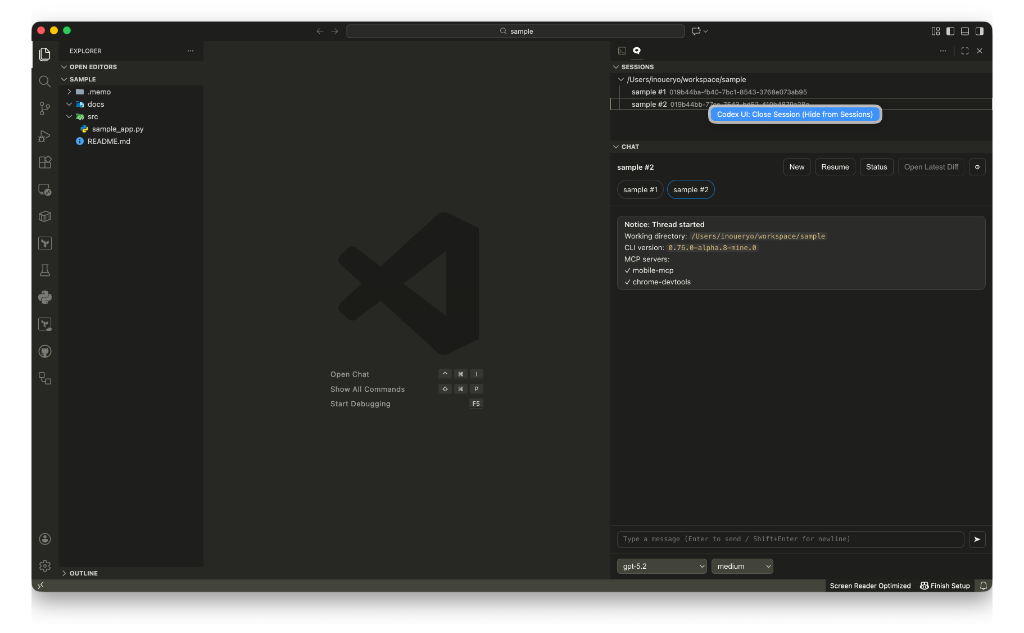
Task: Select Close Session context menu item
Action: coord(795,114)
